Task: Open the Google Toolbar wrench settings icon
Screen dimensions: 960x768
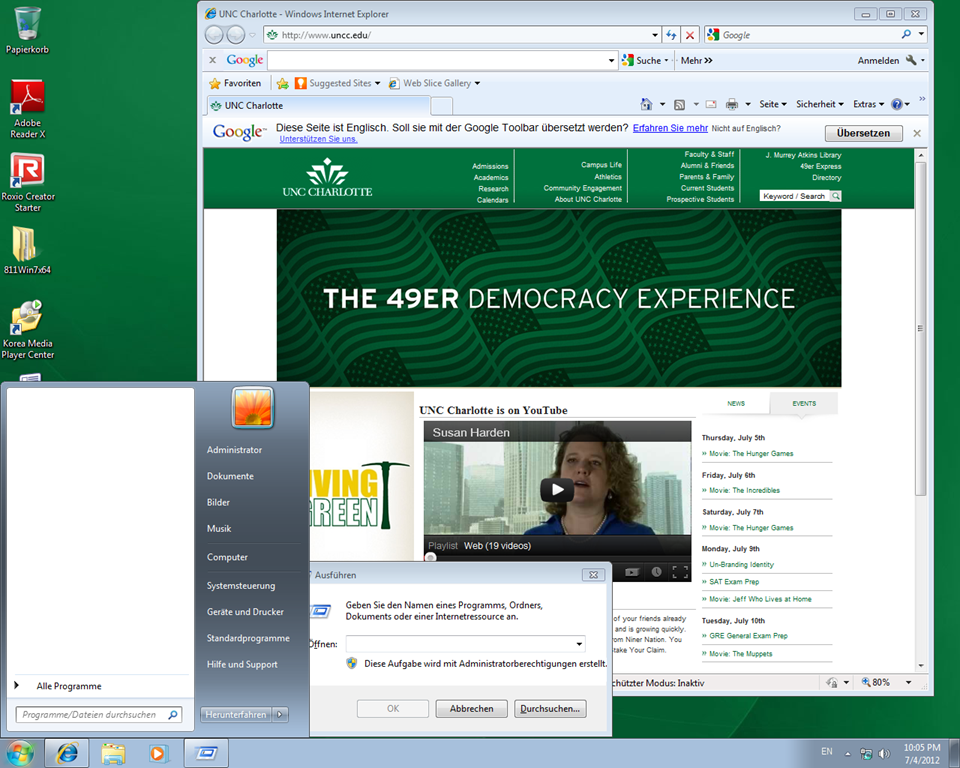Action: pos(911,60)
